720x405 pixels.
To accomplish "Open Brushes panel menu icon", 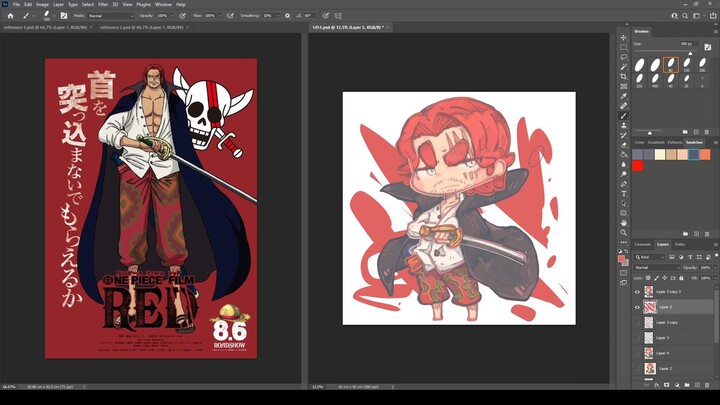I will click(715, 31).
